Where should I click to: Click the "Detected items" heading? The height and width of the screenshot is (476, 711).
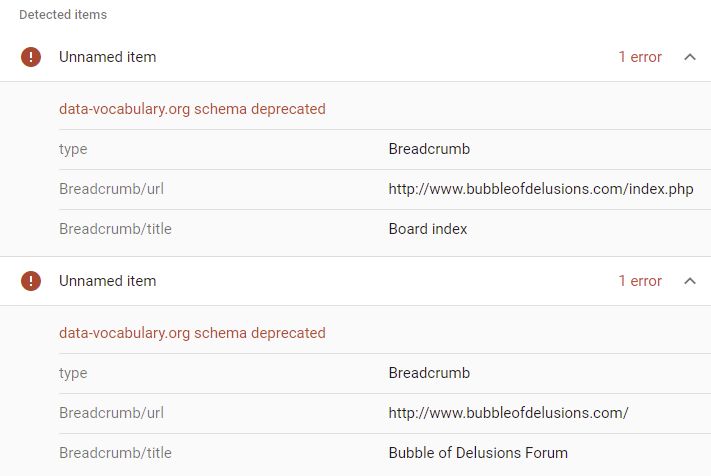(63, 15)
